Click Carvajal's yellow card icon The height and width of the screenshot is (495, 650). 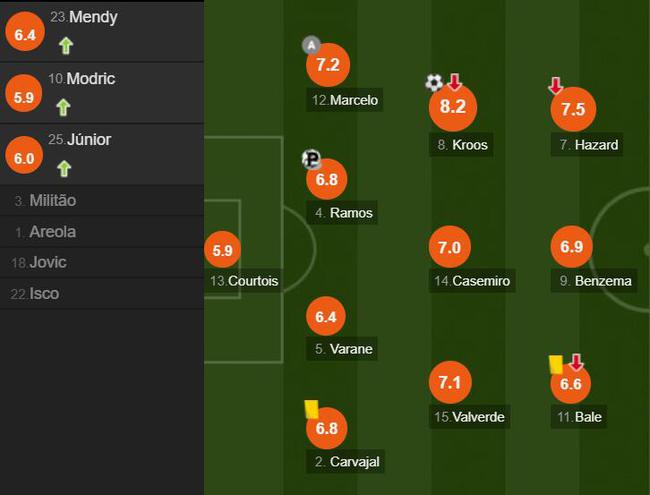(x=311, y=409)
